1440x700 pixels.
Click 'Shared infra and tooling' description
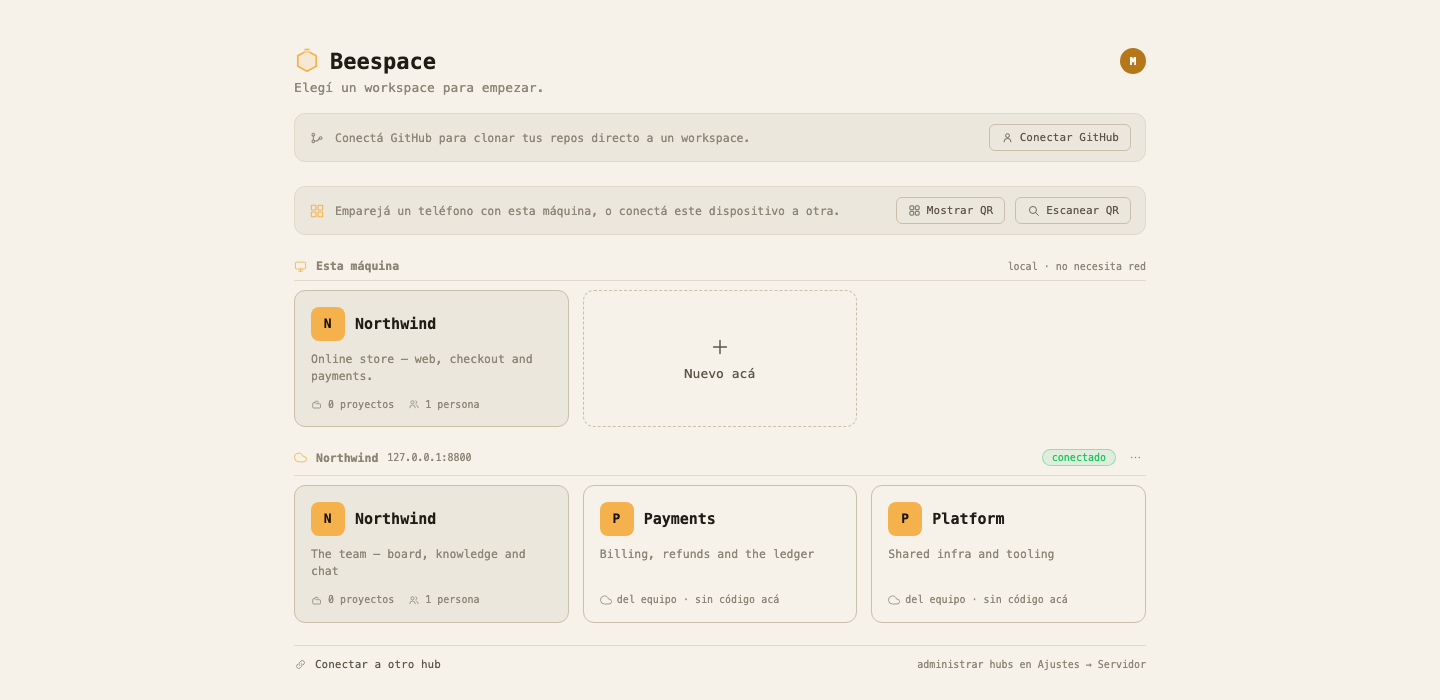(x=971, y=554)
